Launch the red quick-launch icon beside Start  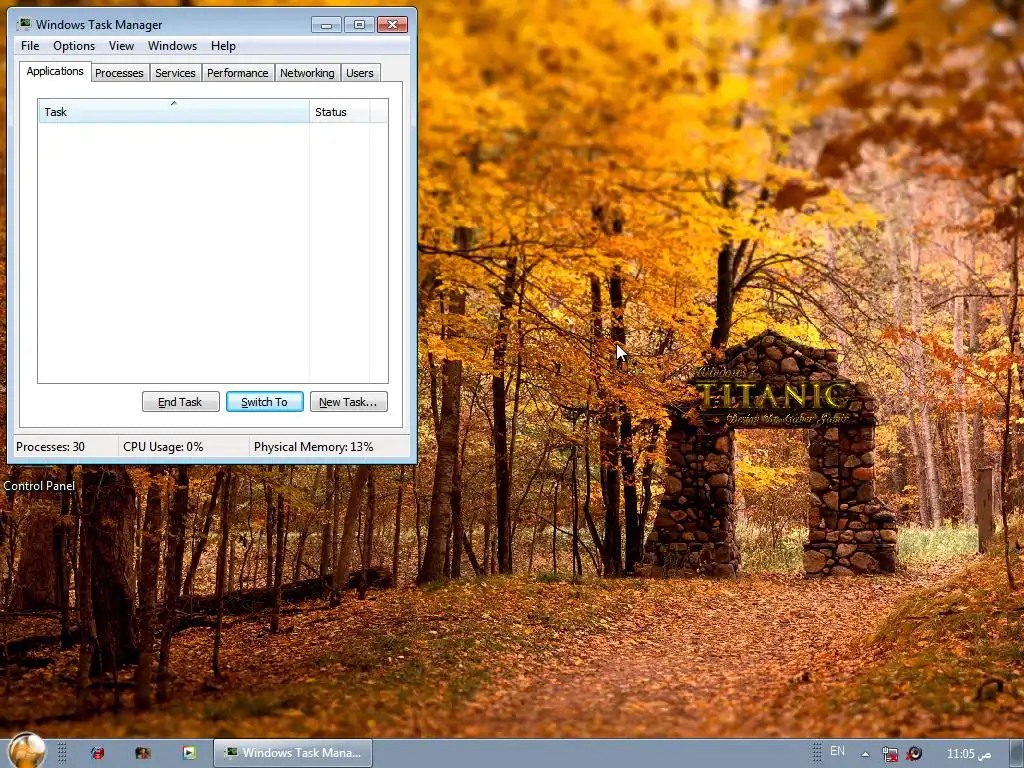coord(97,753)
